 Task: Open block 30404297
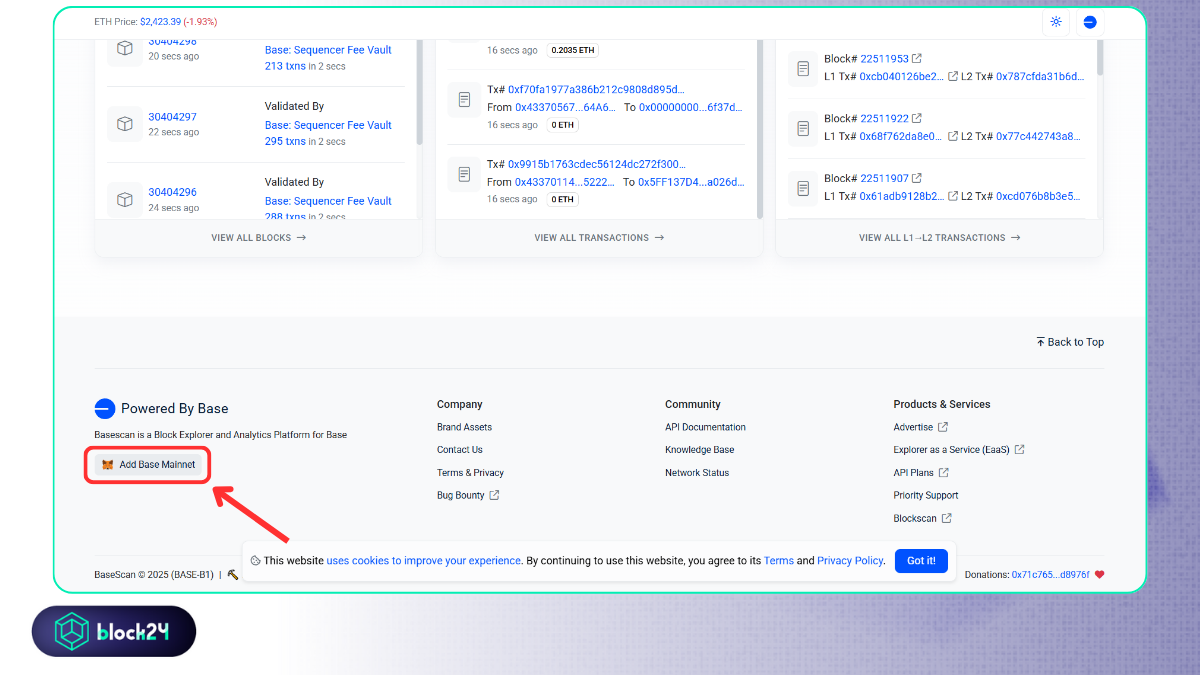[173, 117]
